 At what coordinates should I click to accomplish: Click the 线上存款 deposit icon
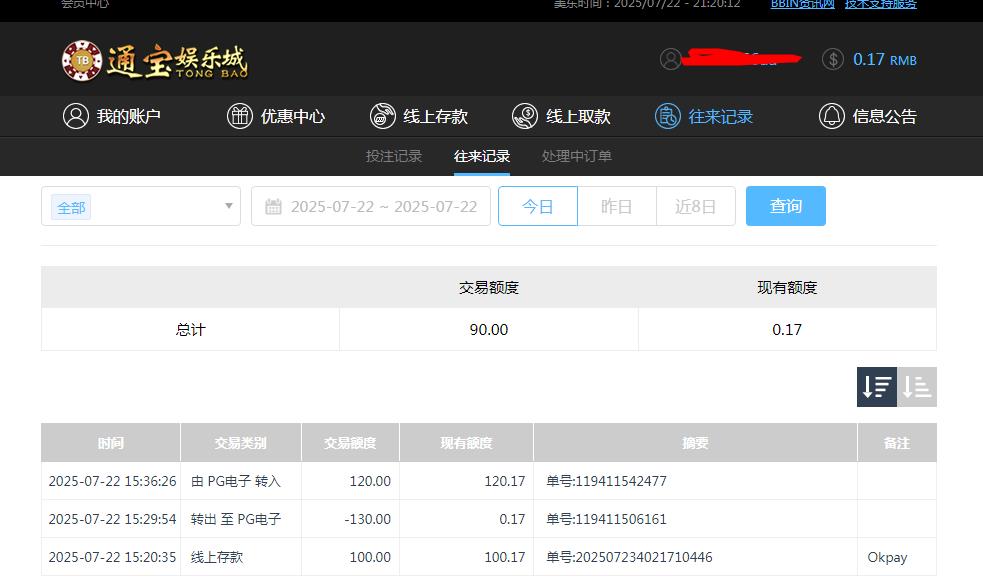tap(382, 116)
